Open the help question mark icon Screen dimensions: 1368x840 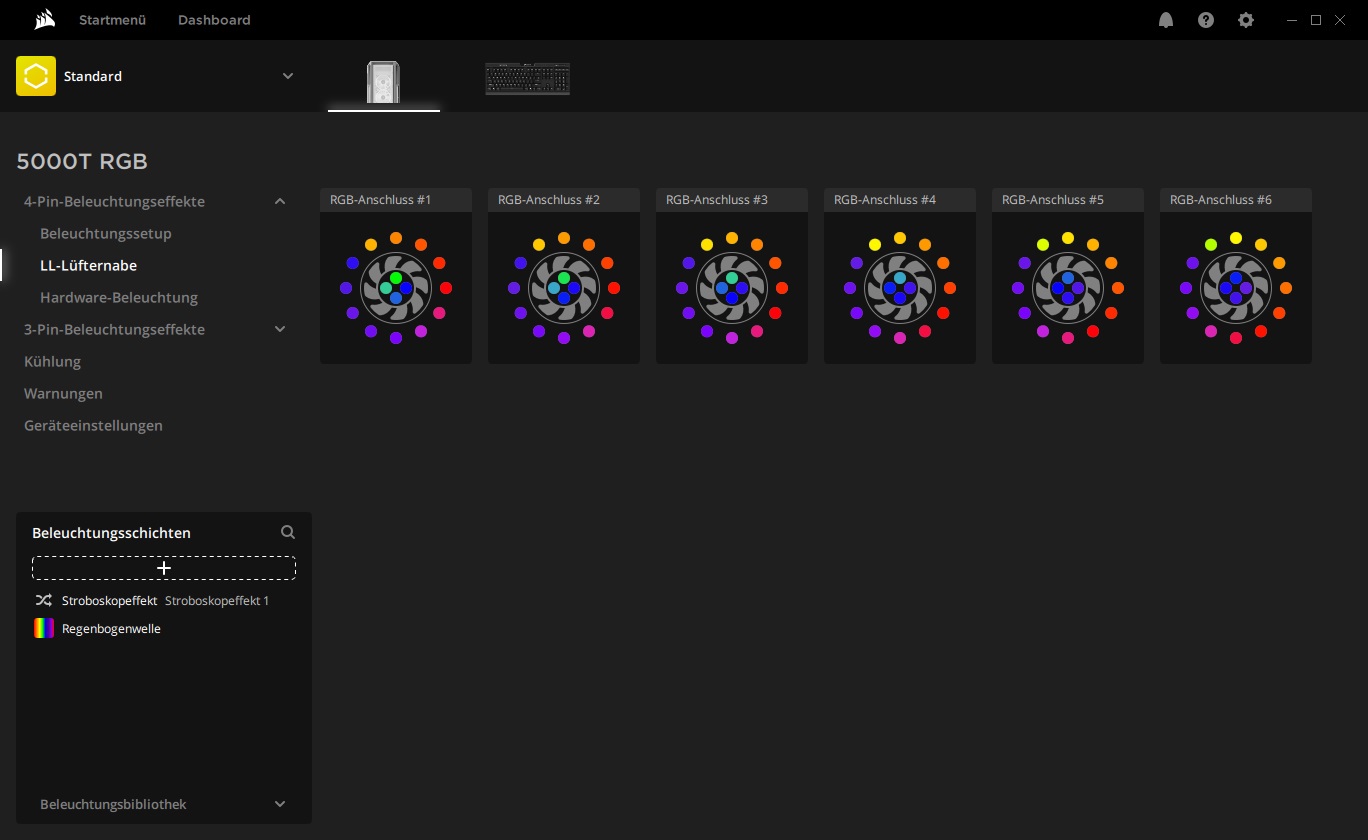click(1206, 20)
